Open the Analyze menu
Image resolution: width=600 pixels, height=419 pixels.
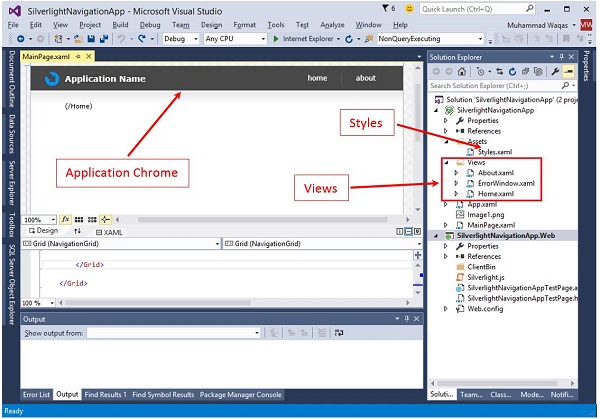[332, 25]
